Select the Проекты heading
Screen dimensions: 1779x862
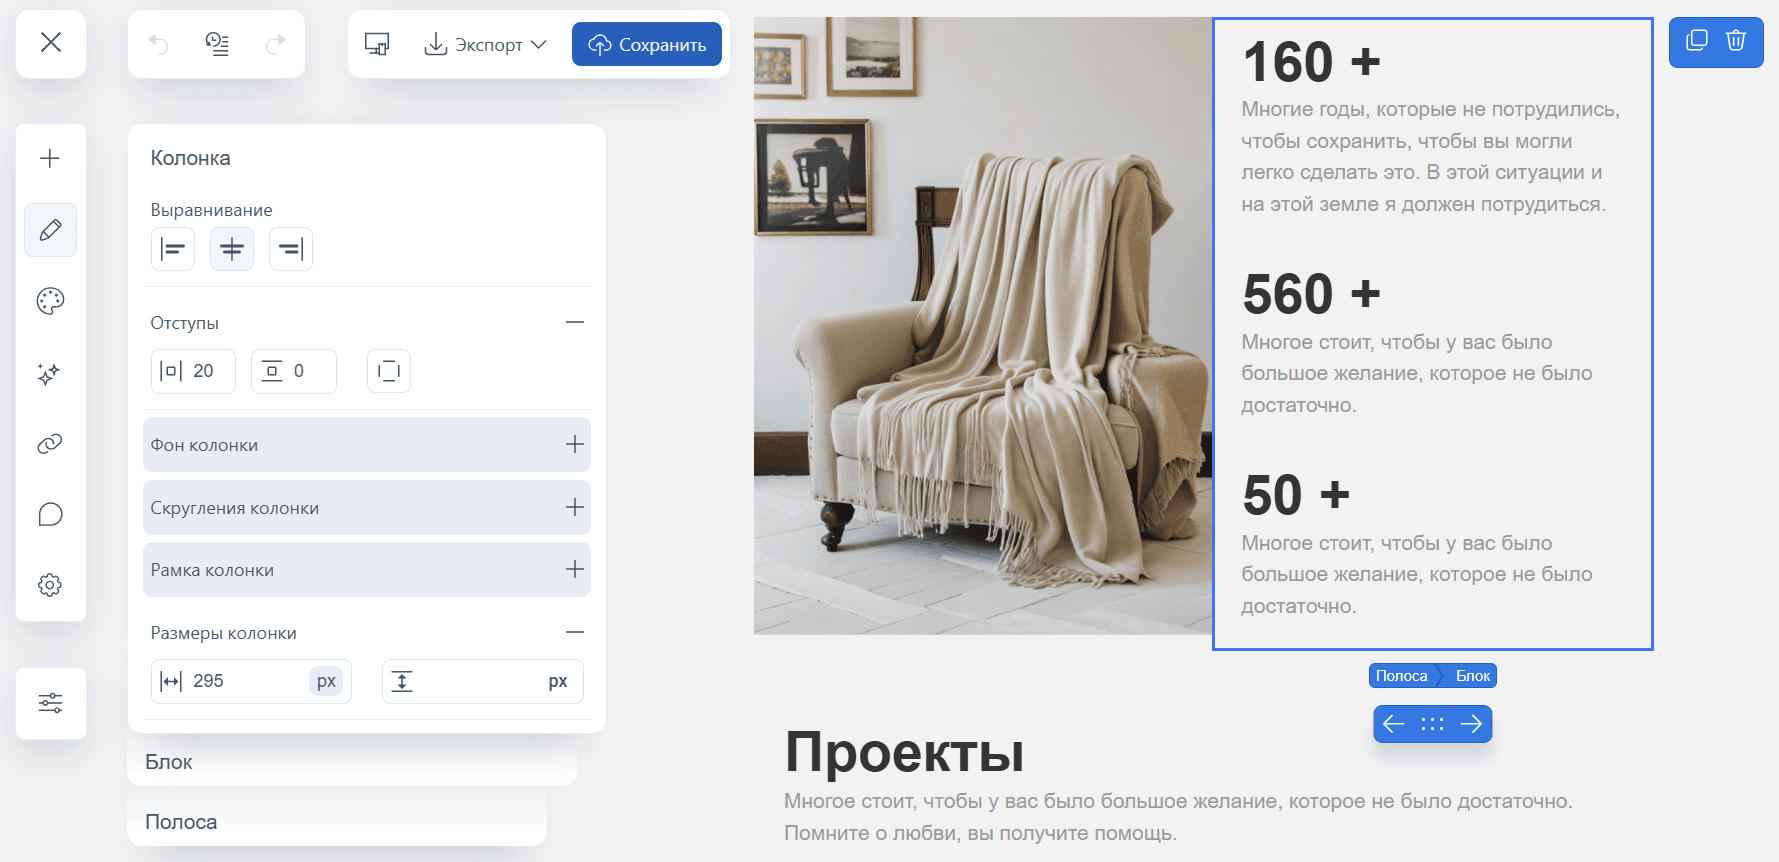(904, 752)
